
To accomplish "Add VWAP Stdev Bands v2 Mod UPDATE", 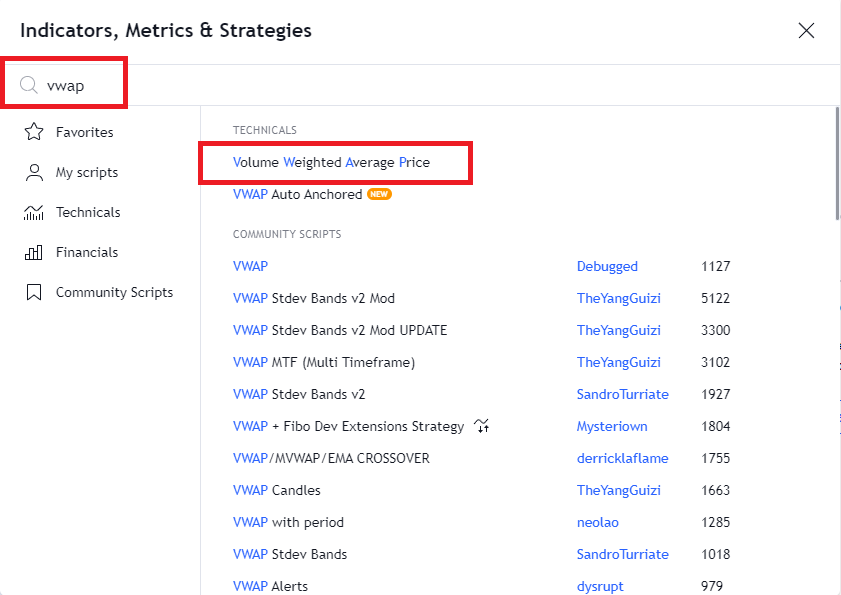I will (x=340, y=330).
